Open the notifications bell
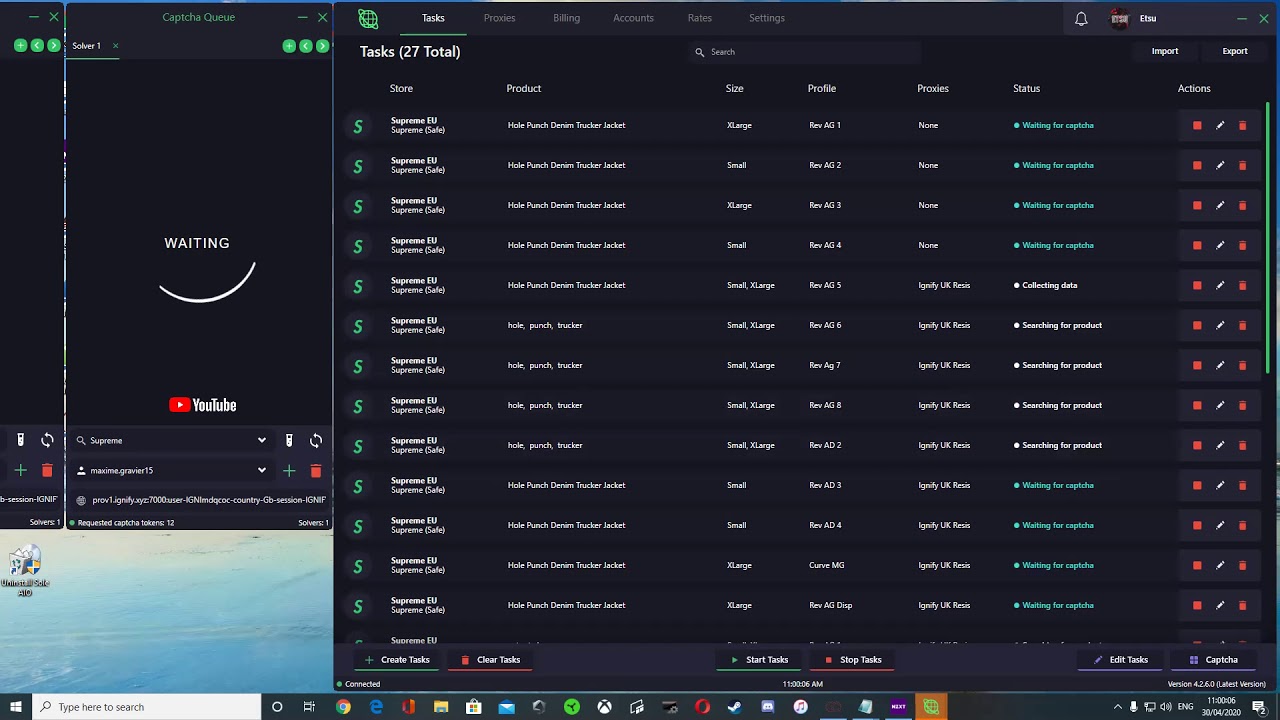 tap(1081, 18)
